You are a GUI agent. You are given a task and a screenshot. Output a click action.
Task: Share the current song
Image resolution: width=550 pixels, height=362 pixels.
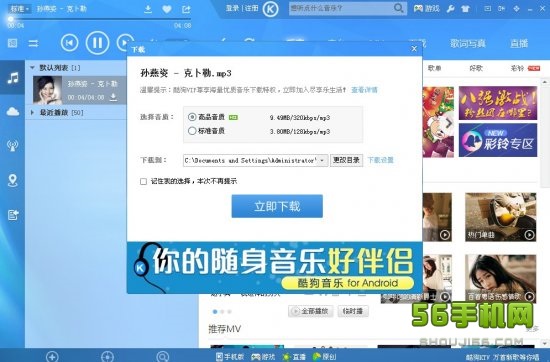pos(186,9)
